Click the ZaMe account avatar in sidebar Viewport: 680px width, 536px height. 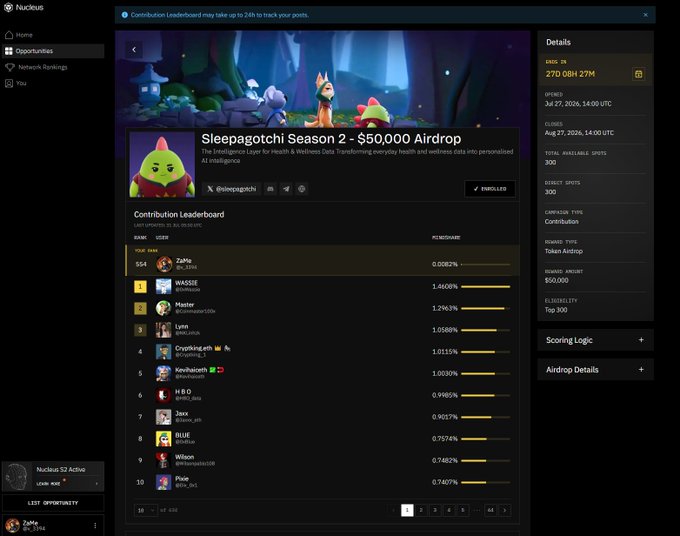pos(12,526)
